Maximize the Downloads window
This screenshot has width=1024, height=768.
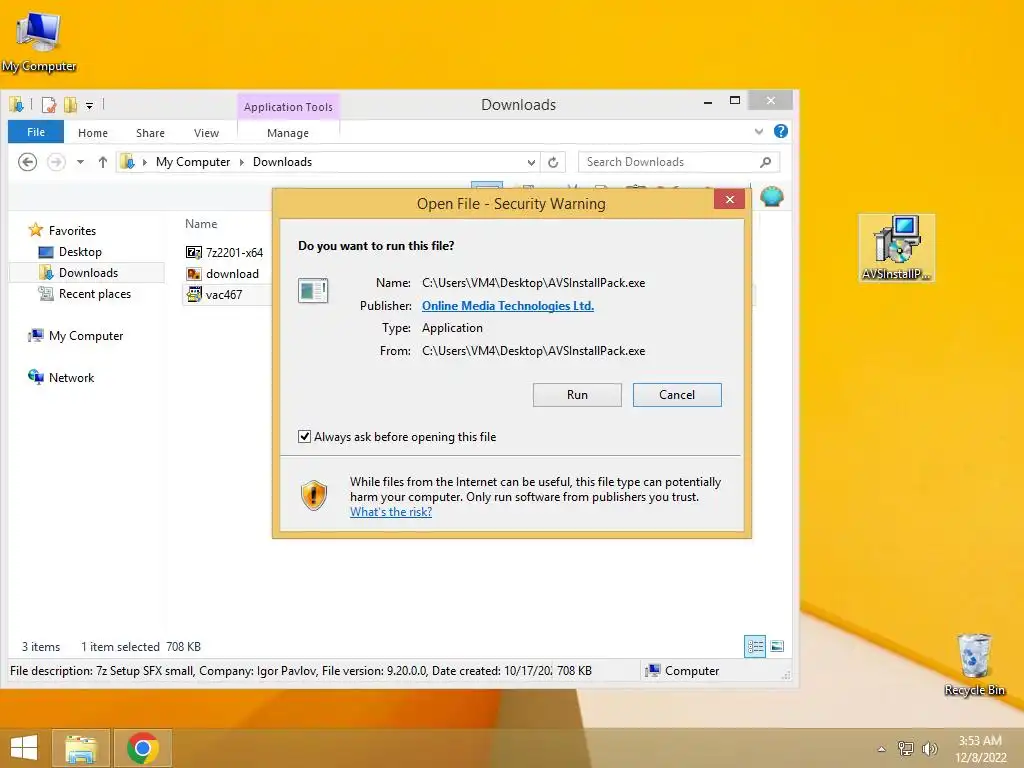coord(735,101)
